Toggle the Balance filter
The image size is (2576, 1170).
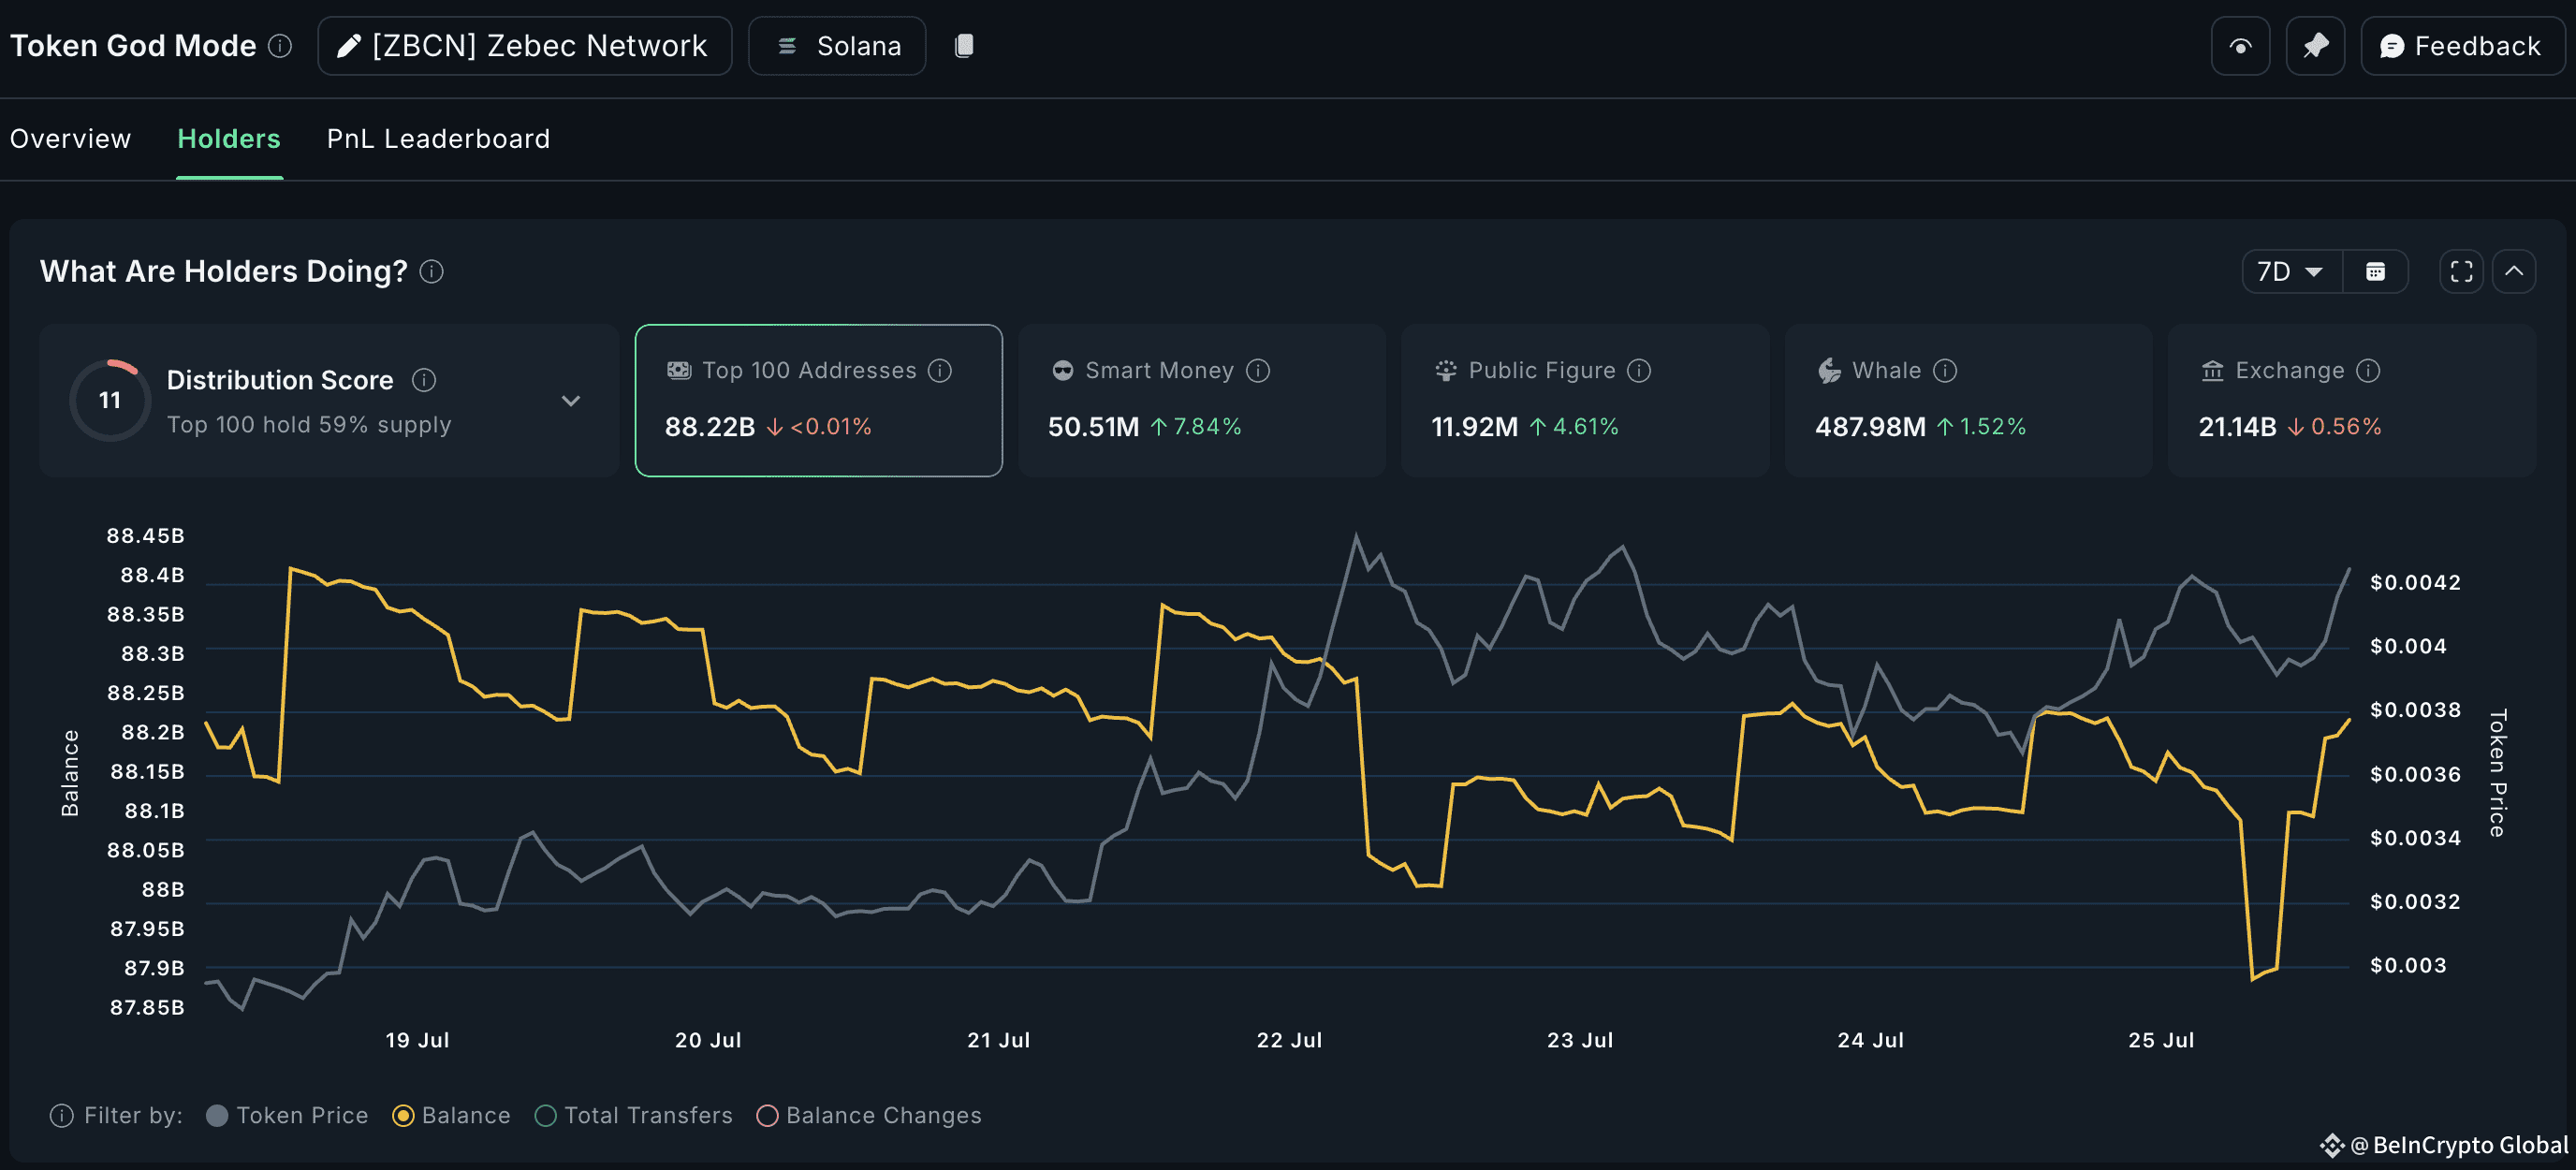click(453, 1116)
